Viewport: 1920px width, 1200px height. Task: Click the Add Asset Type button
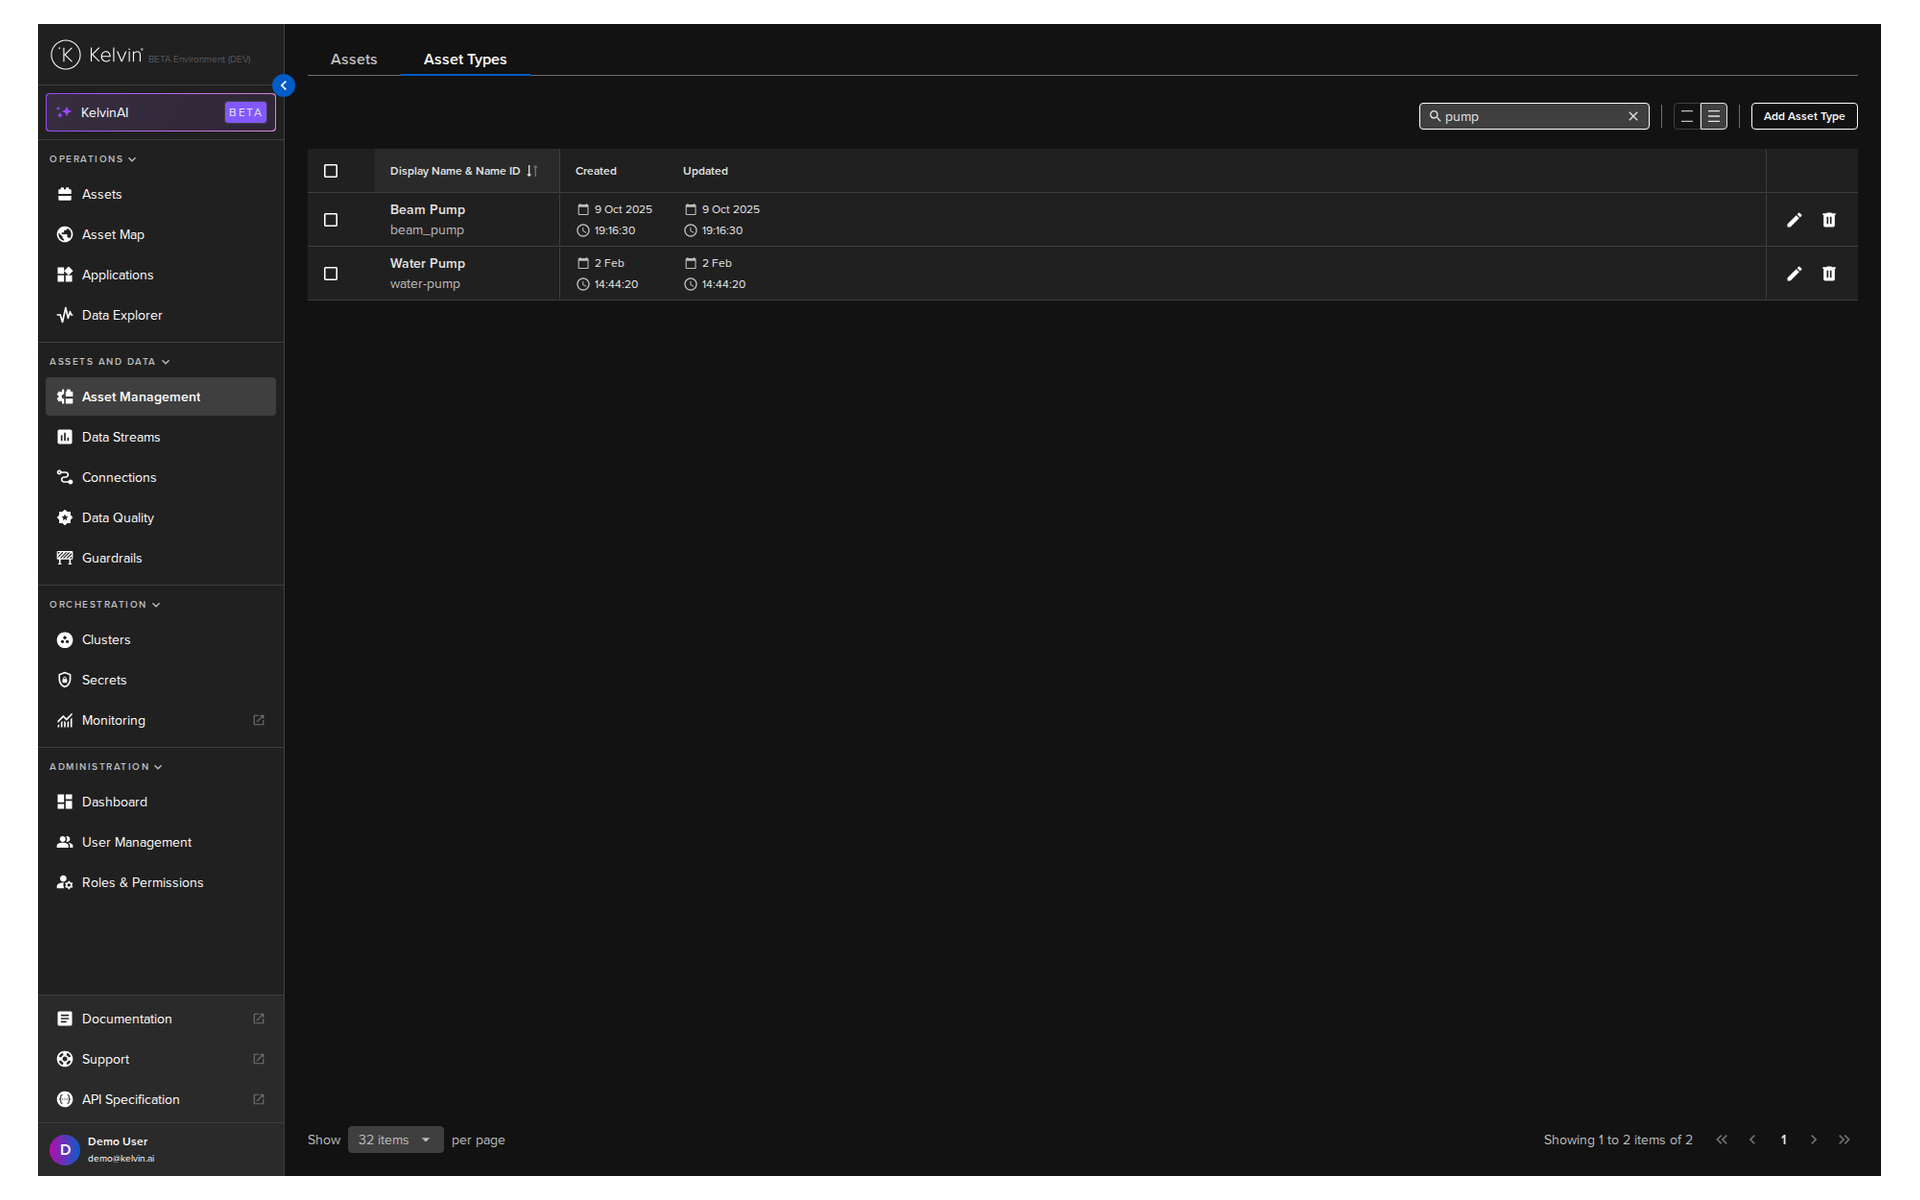pos(1803,116)
